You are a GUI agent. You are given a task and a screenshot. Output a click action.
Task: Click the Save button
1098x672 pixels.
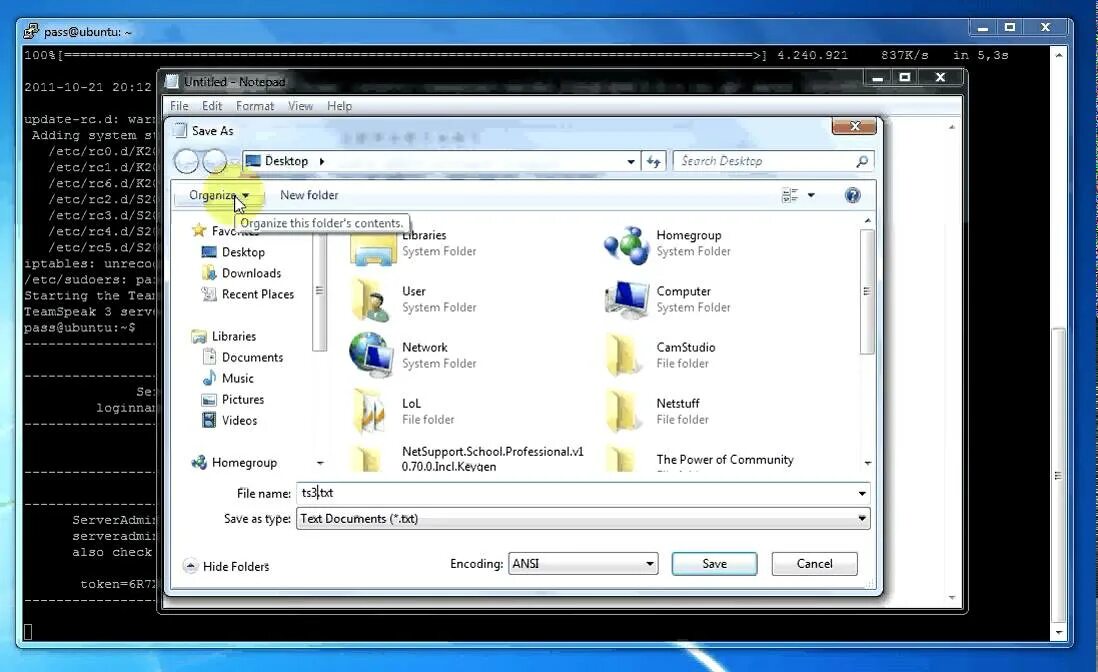pos(714,564)
